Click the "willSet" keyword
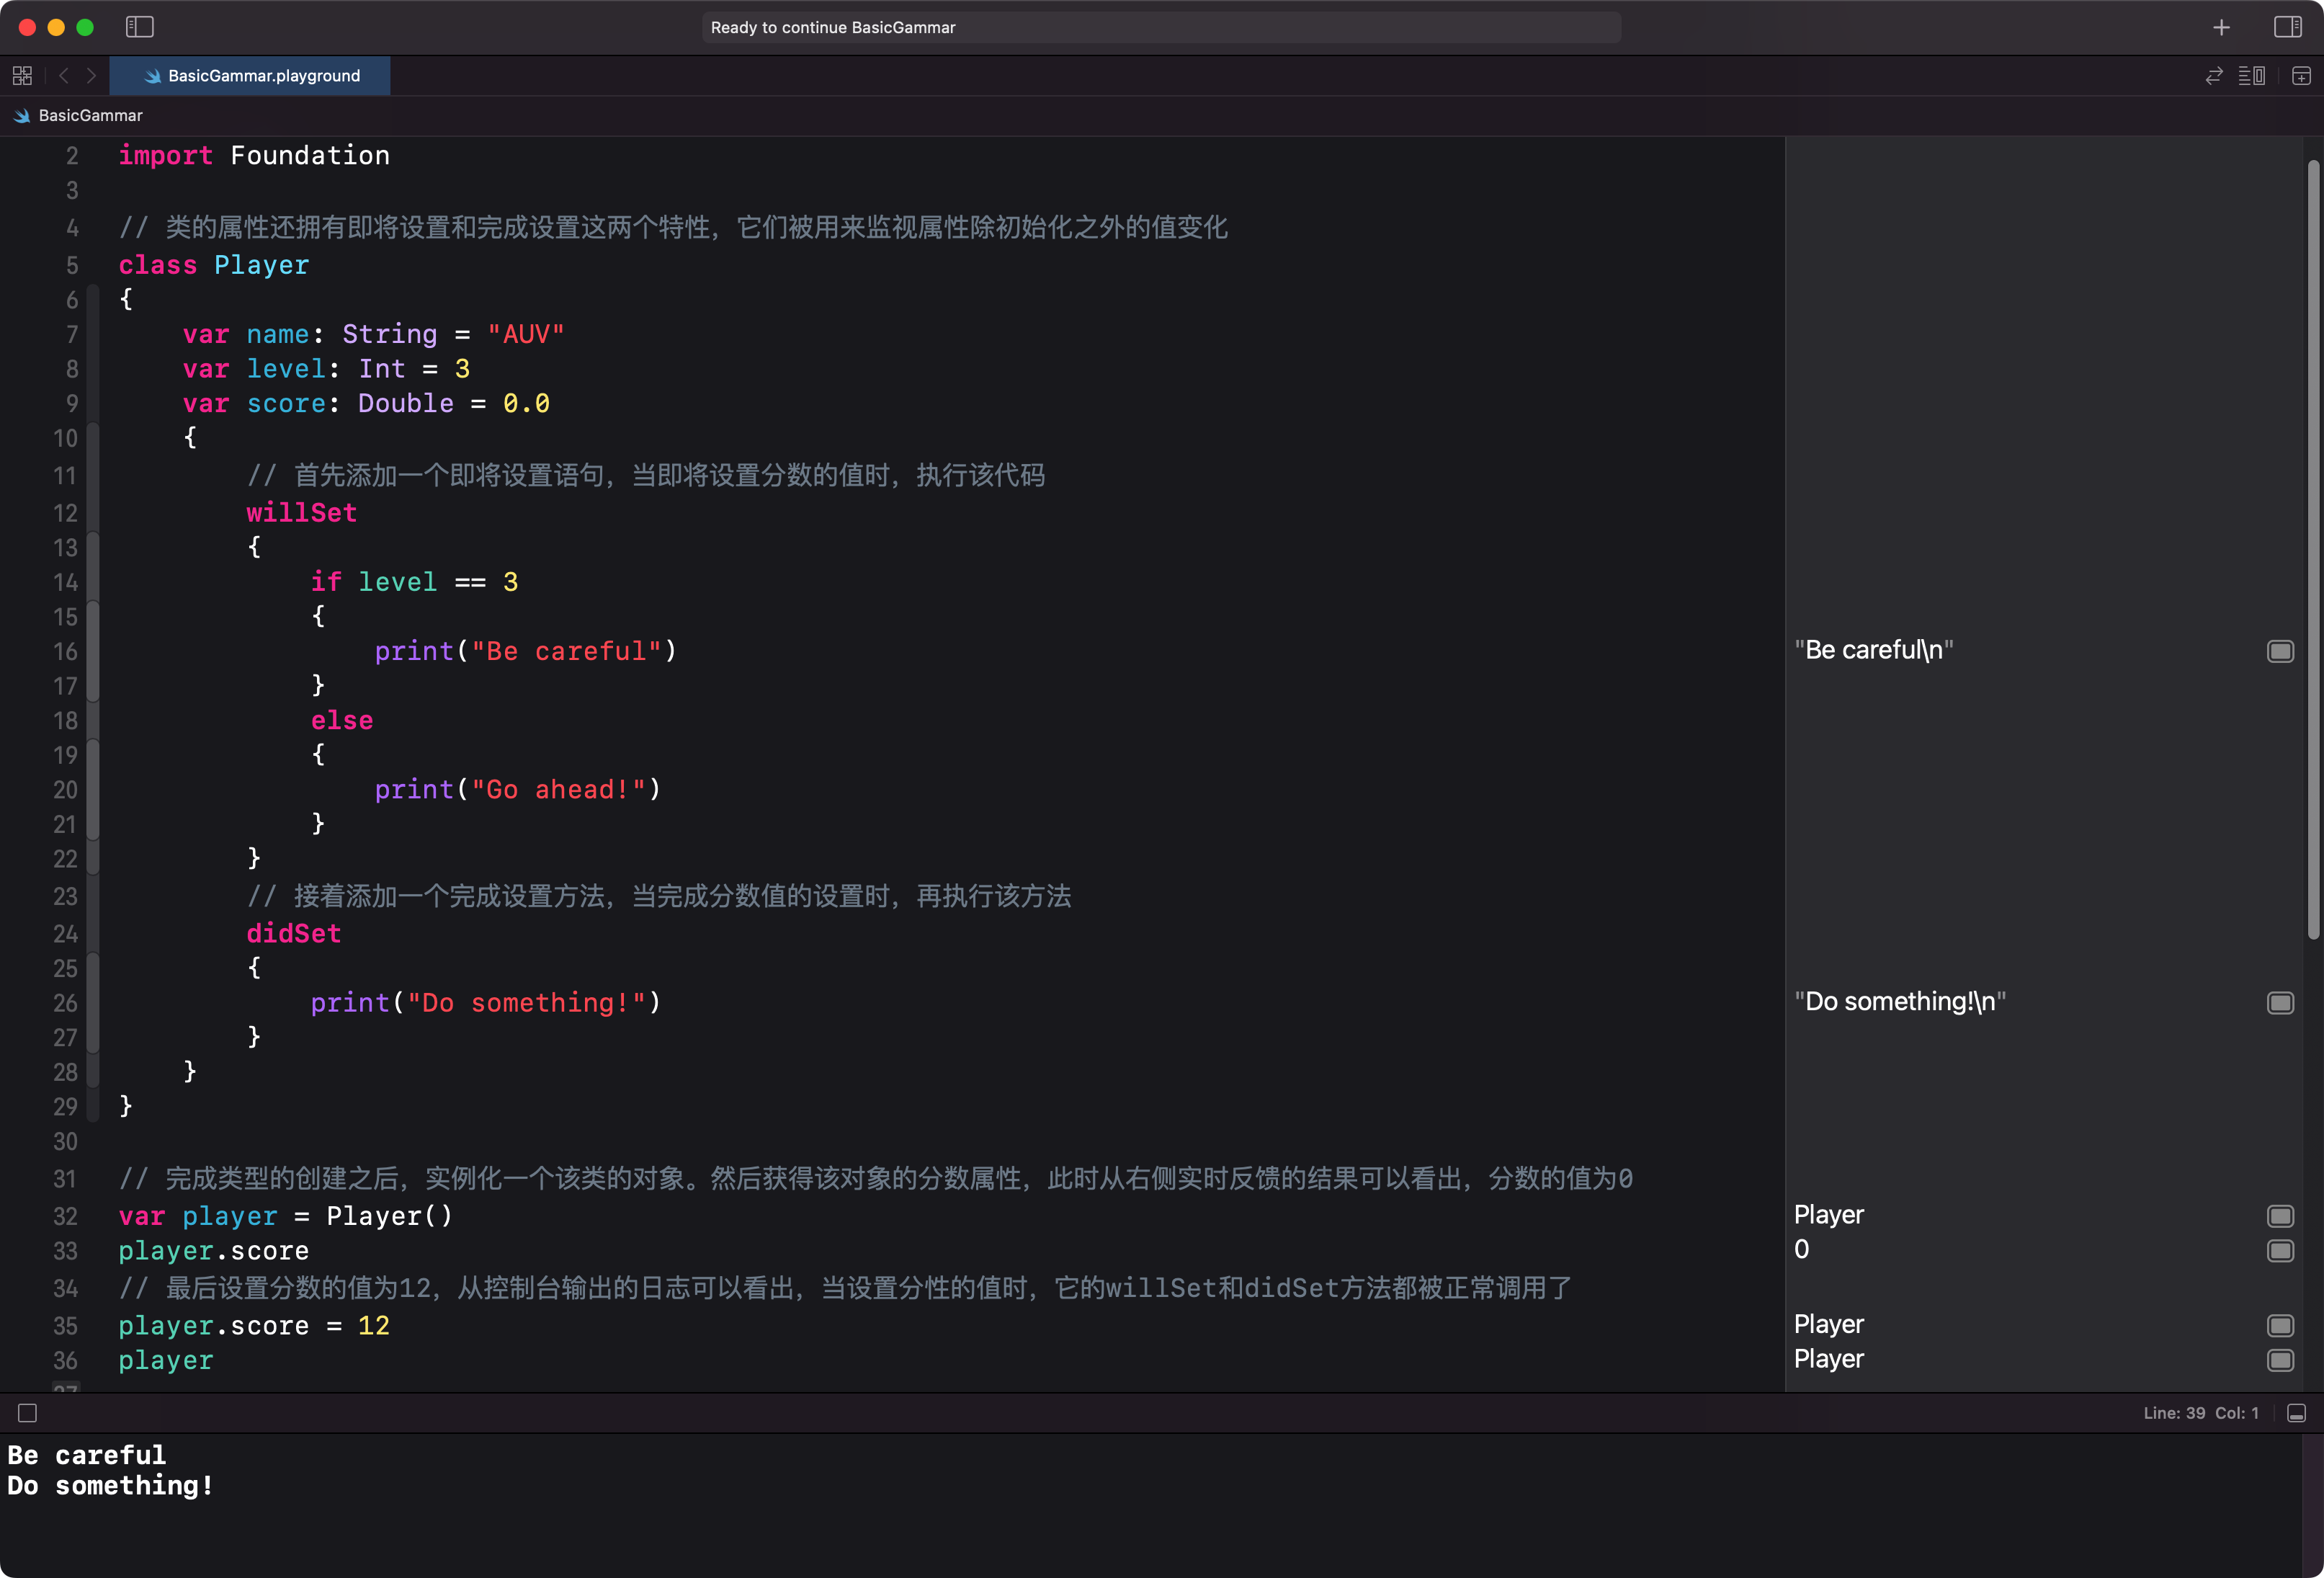This screenshot has height=1578, width=2324. click(x=301, y=513)
